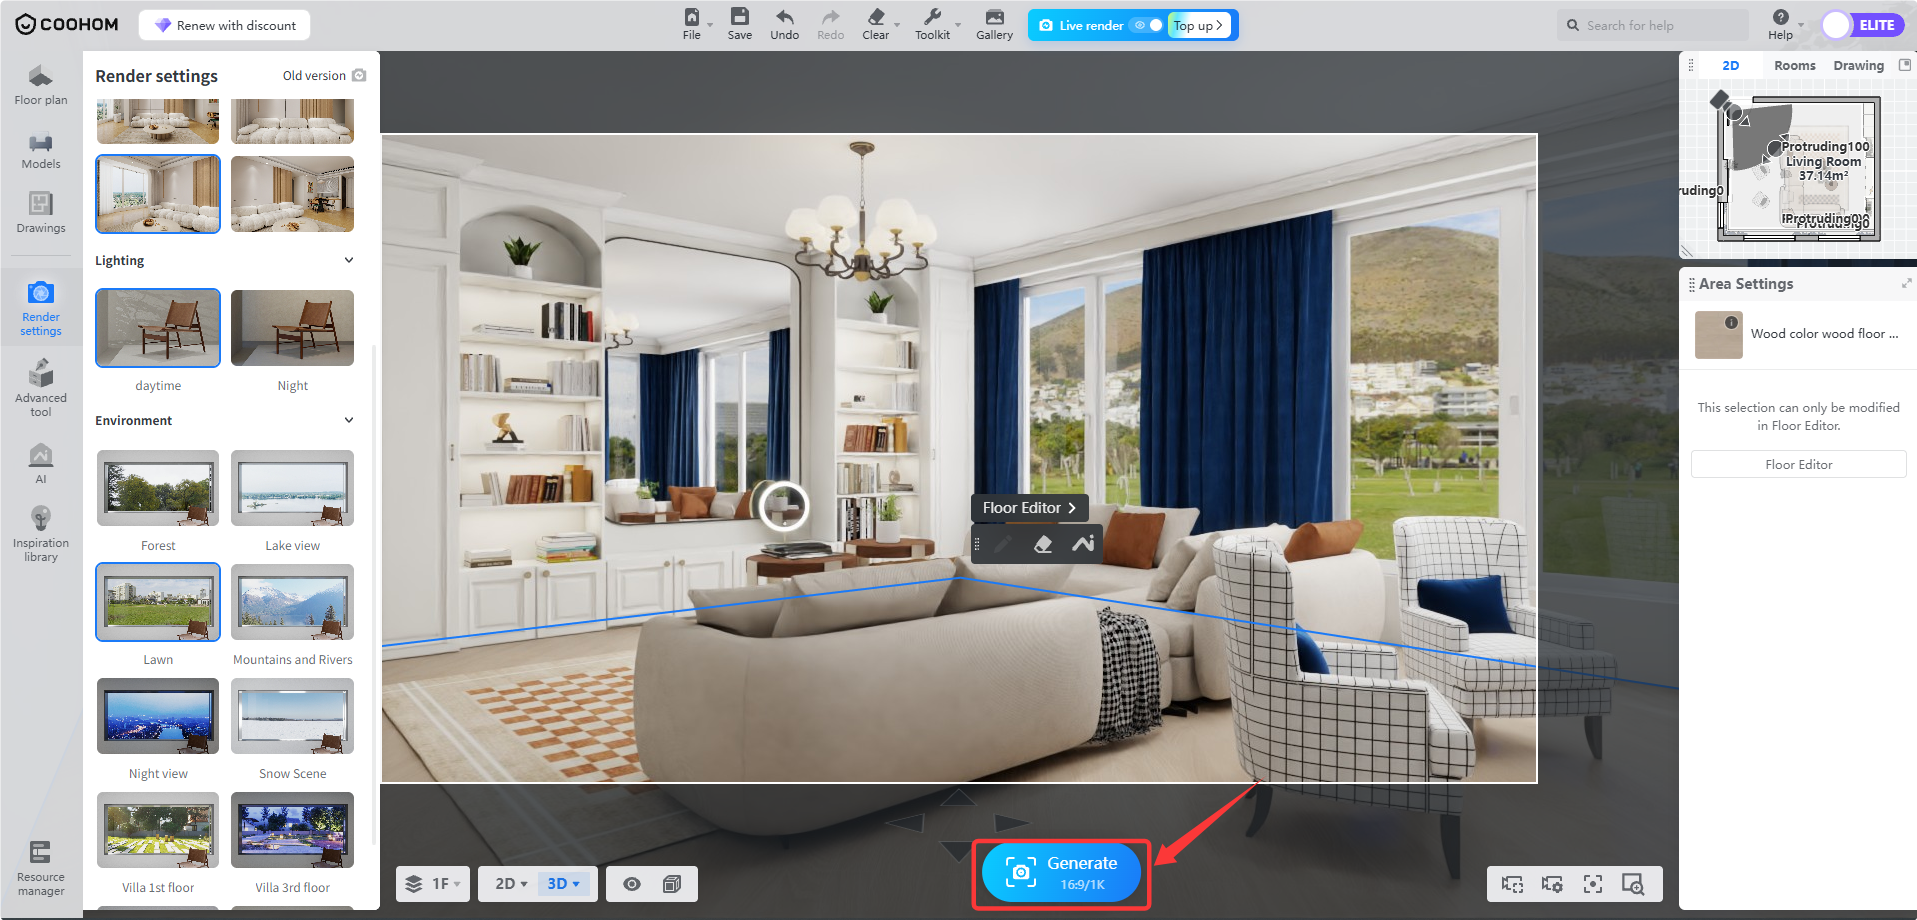Select the Night view environment
This screenshot has height=920, width=1917.
(158, 716)
